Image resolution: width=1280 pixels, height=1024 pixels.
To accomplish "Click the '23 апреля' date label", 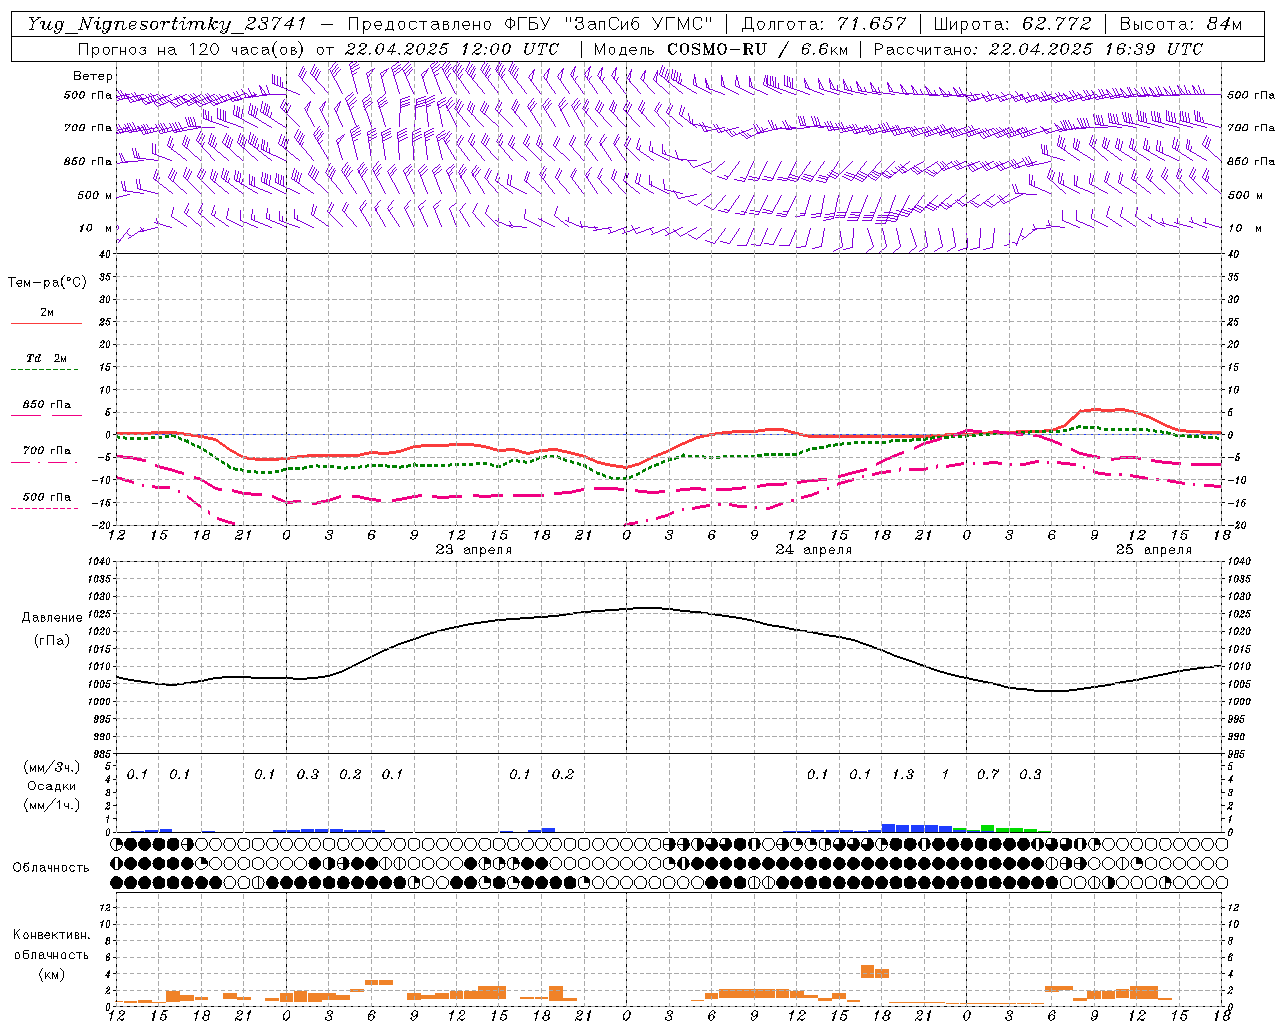I will [x=474, y=550].
